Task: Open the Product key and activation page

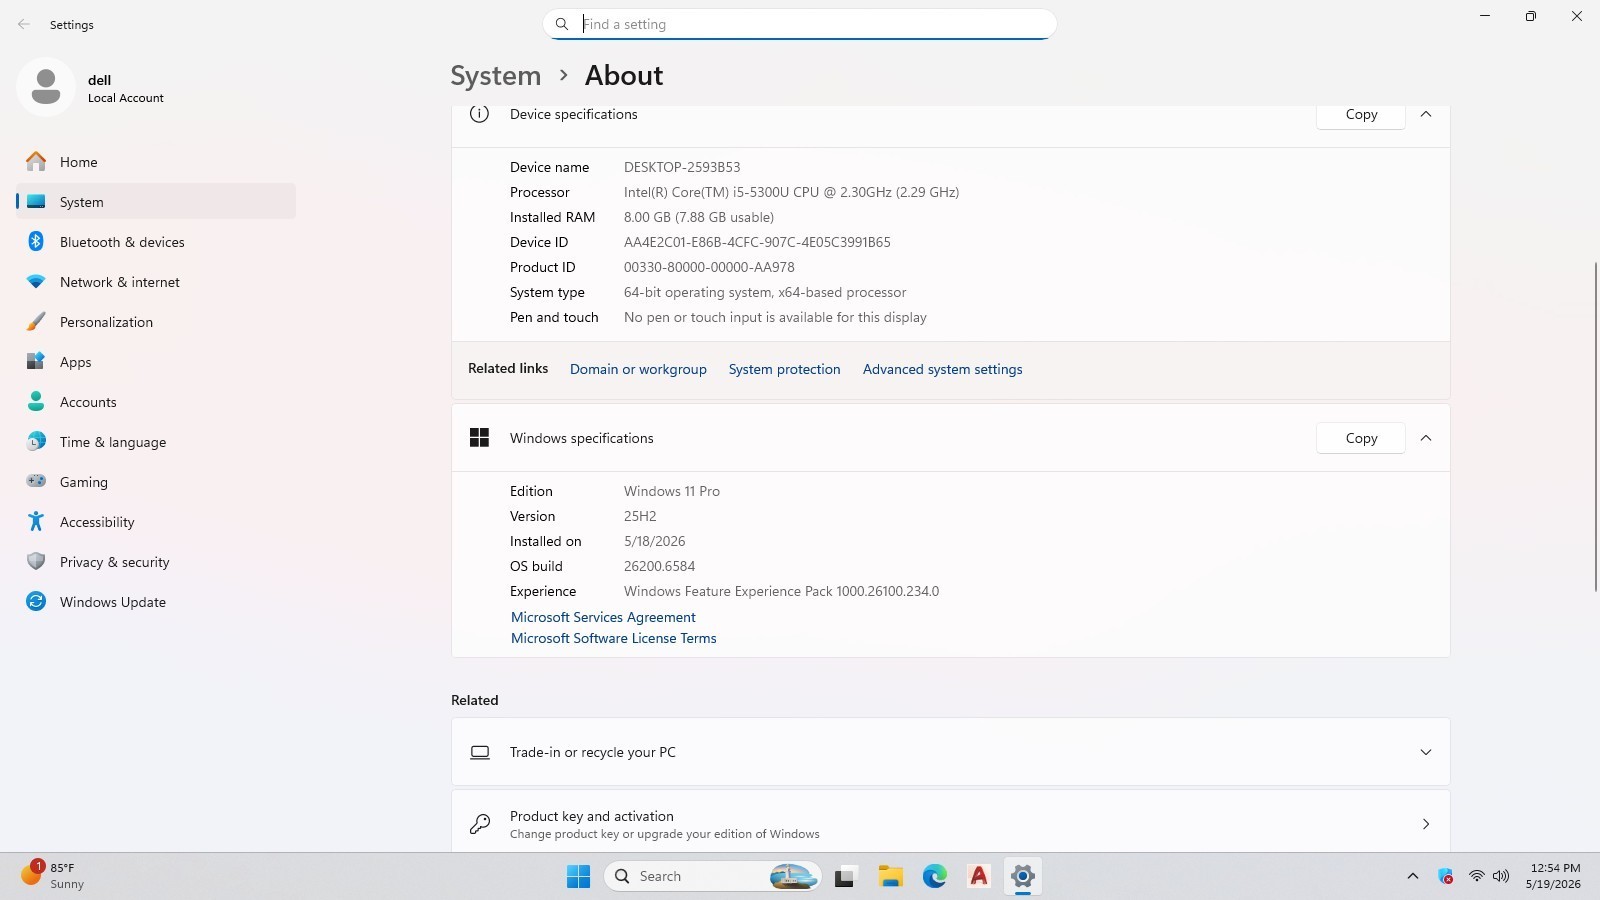Action: (950, 821)
